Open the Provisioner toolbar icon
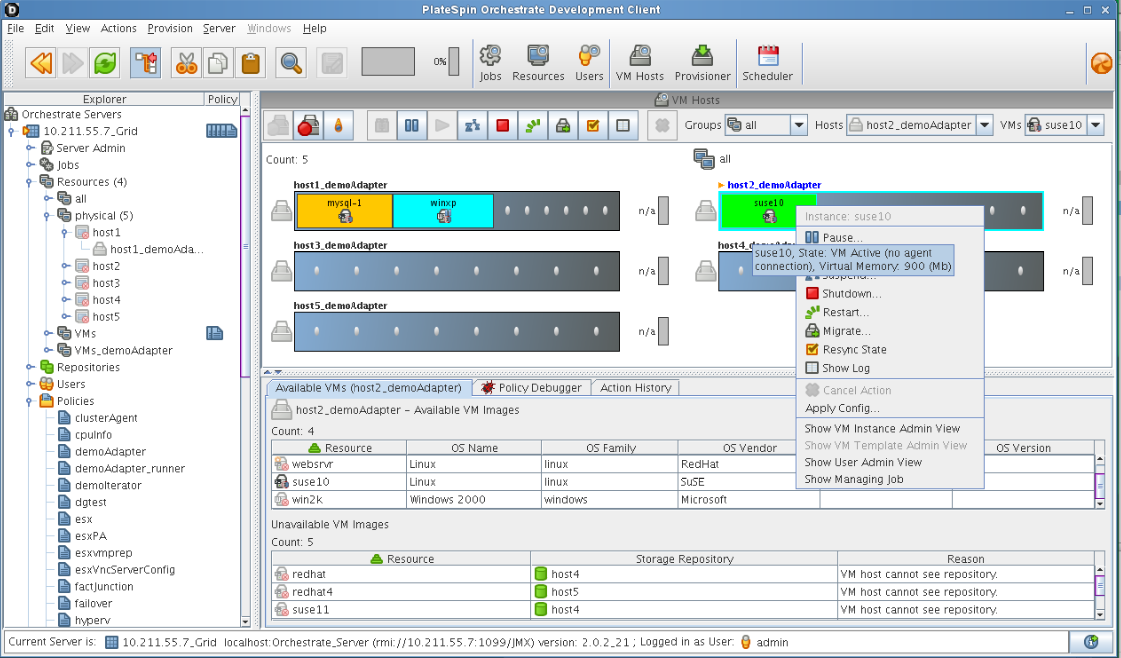Viewport: 1121px width, 658px height. point(702,62)
